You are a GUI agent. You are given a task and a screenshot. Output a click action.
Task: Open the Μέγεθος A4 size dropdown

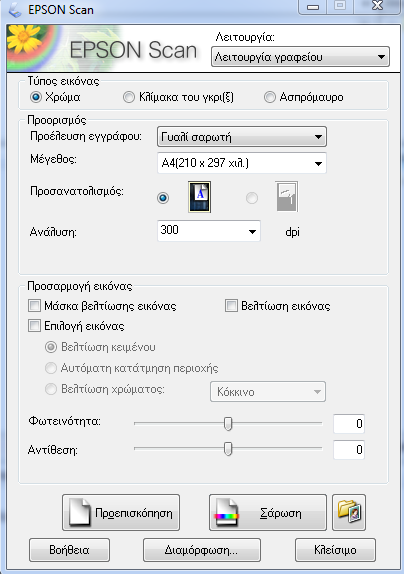tap(242, 163)
